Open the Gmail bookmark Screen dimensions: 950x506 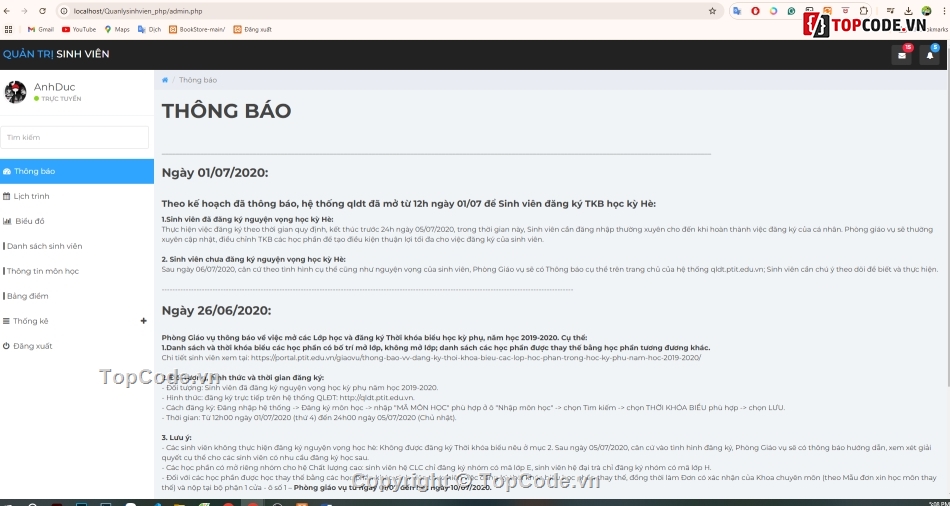pos(41,29)
